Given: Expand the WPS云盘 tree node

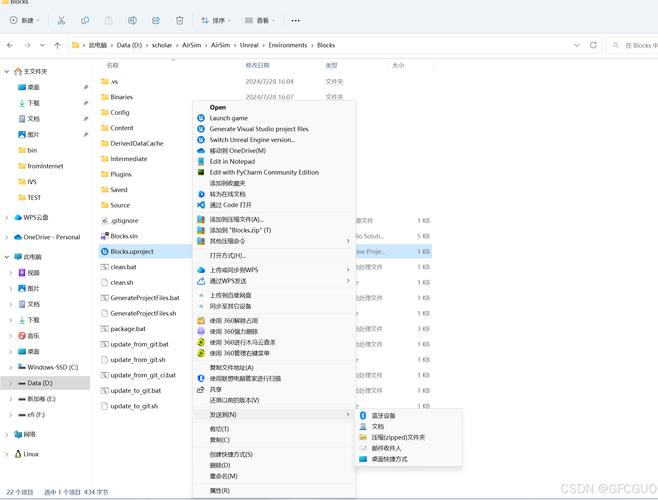Looking at the screenshot, I should click(x=7, y=217).
